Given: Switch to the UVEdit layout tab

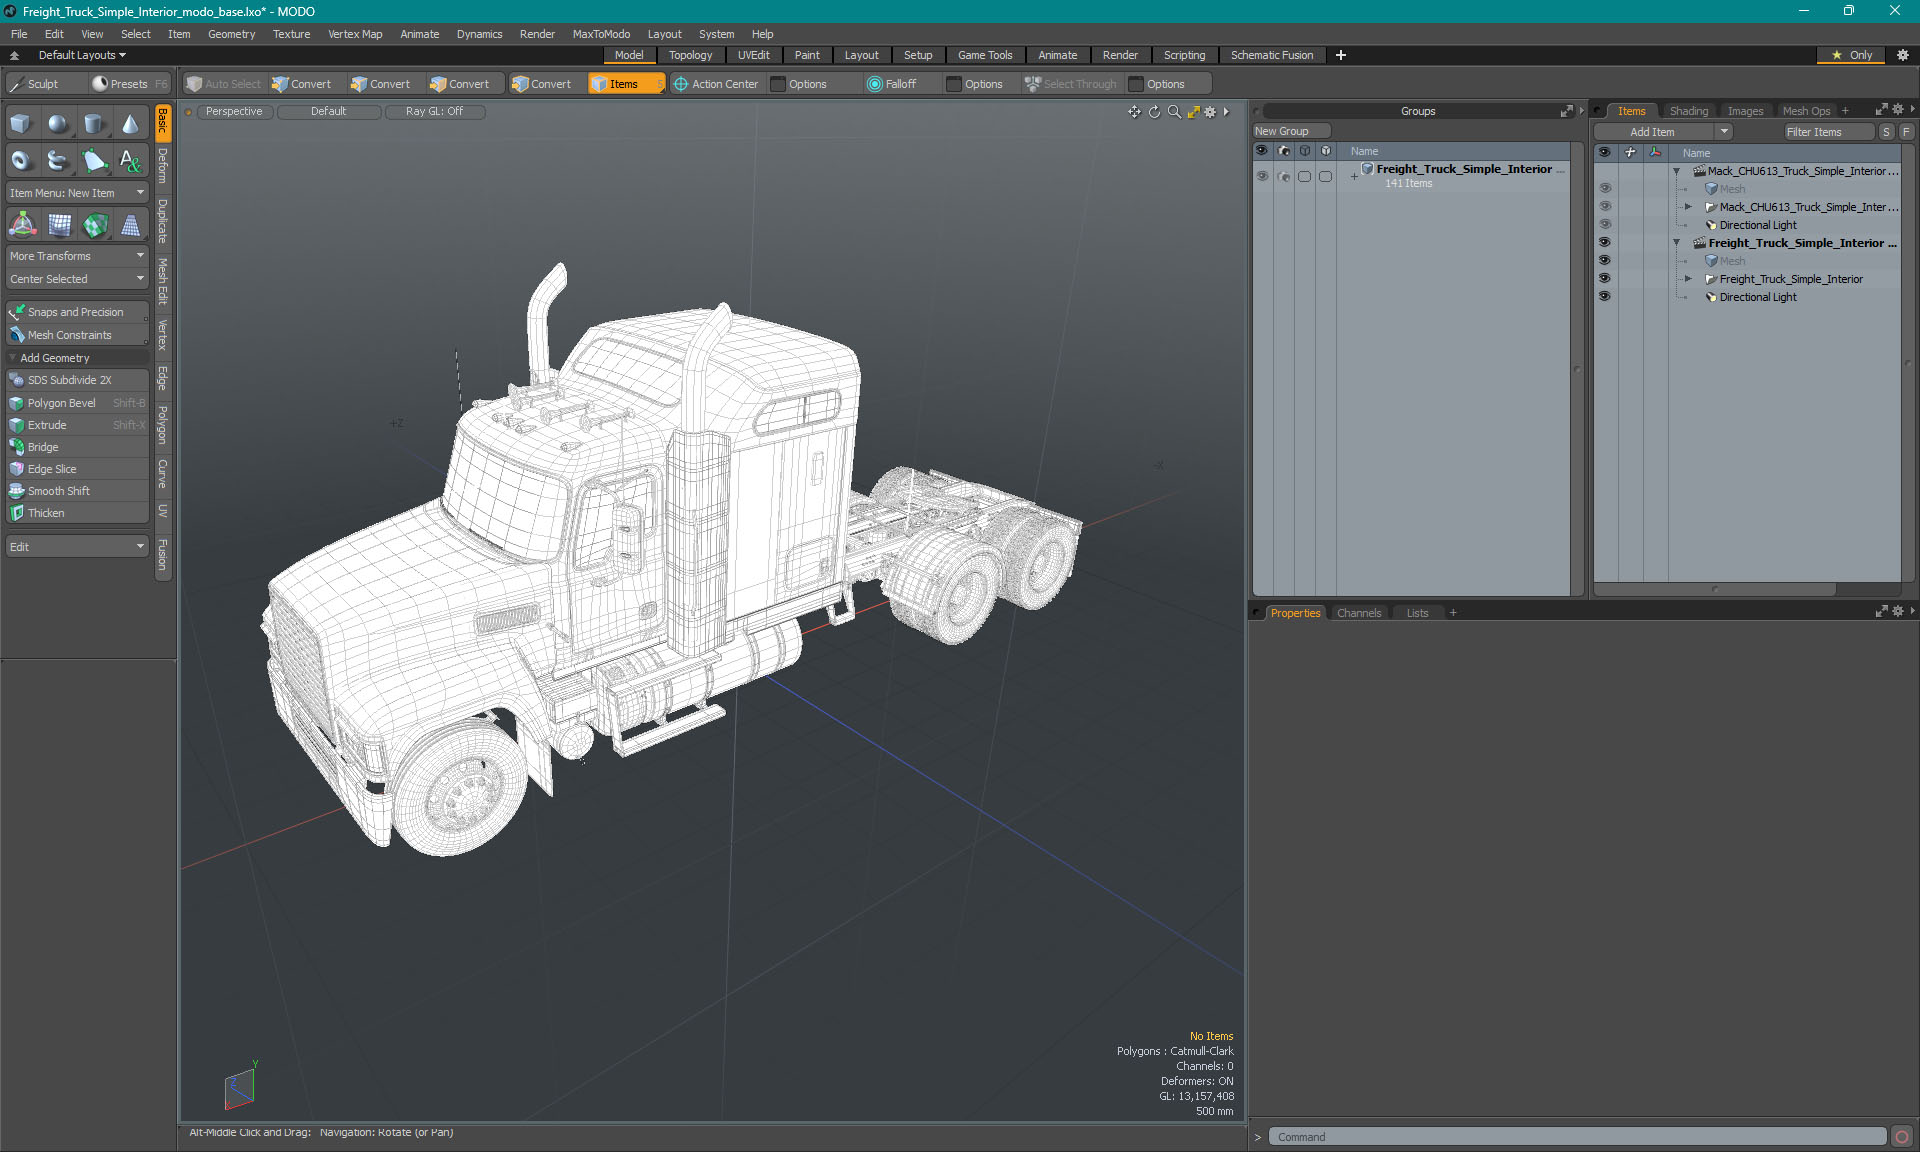Looking at the screenshot, I should (x=753, y=55).
